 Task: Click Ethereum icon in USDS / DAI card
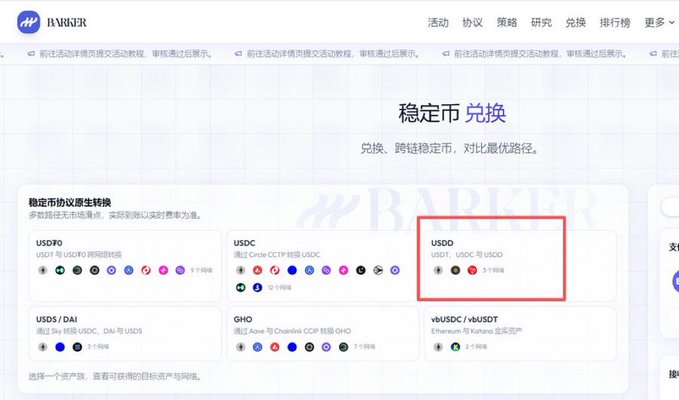(x=42, y=347)
